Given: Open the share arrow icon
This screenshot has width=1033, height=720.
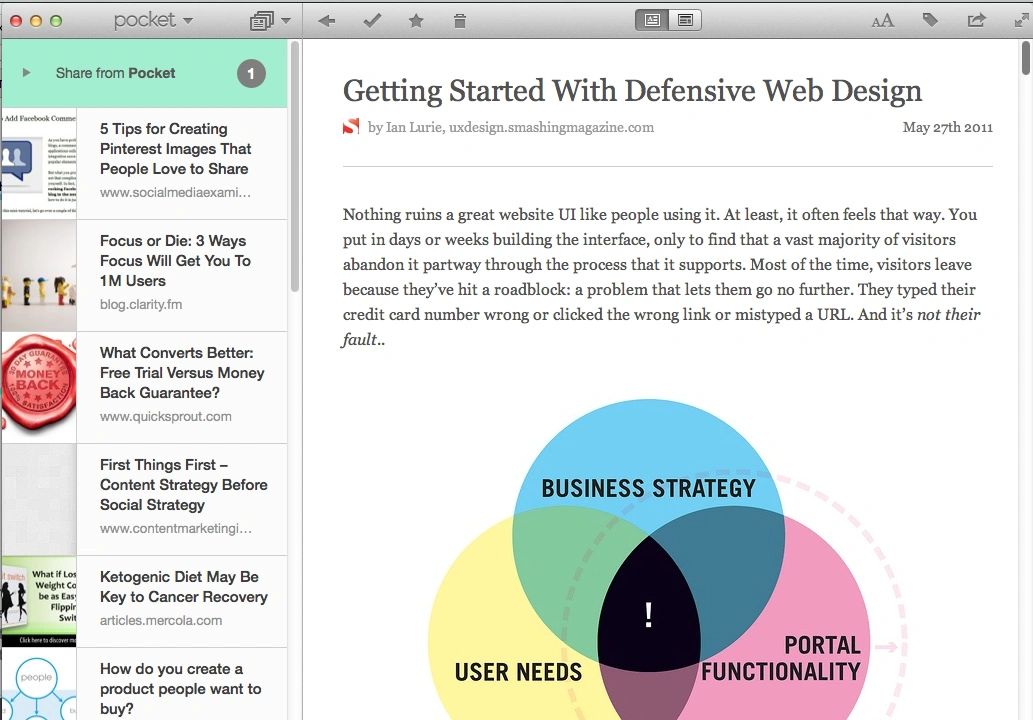Looking at the screenshot, I should (976, 20).
